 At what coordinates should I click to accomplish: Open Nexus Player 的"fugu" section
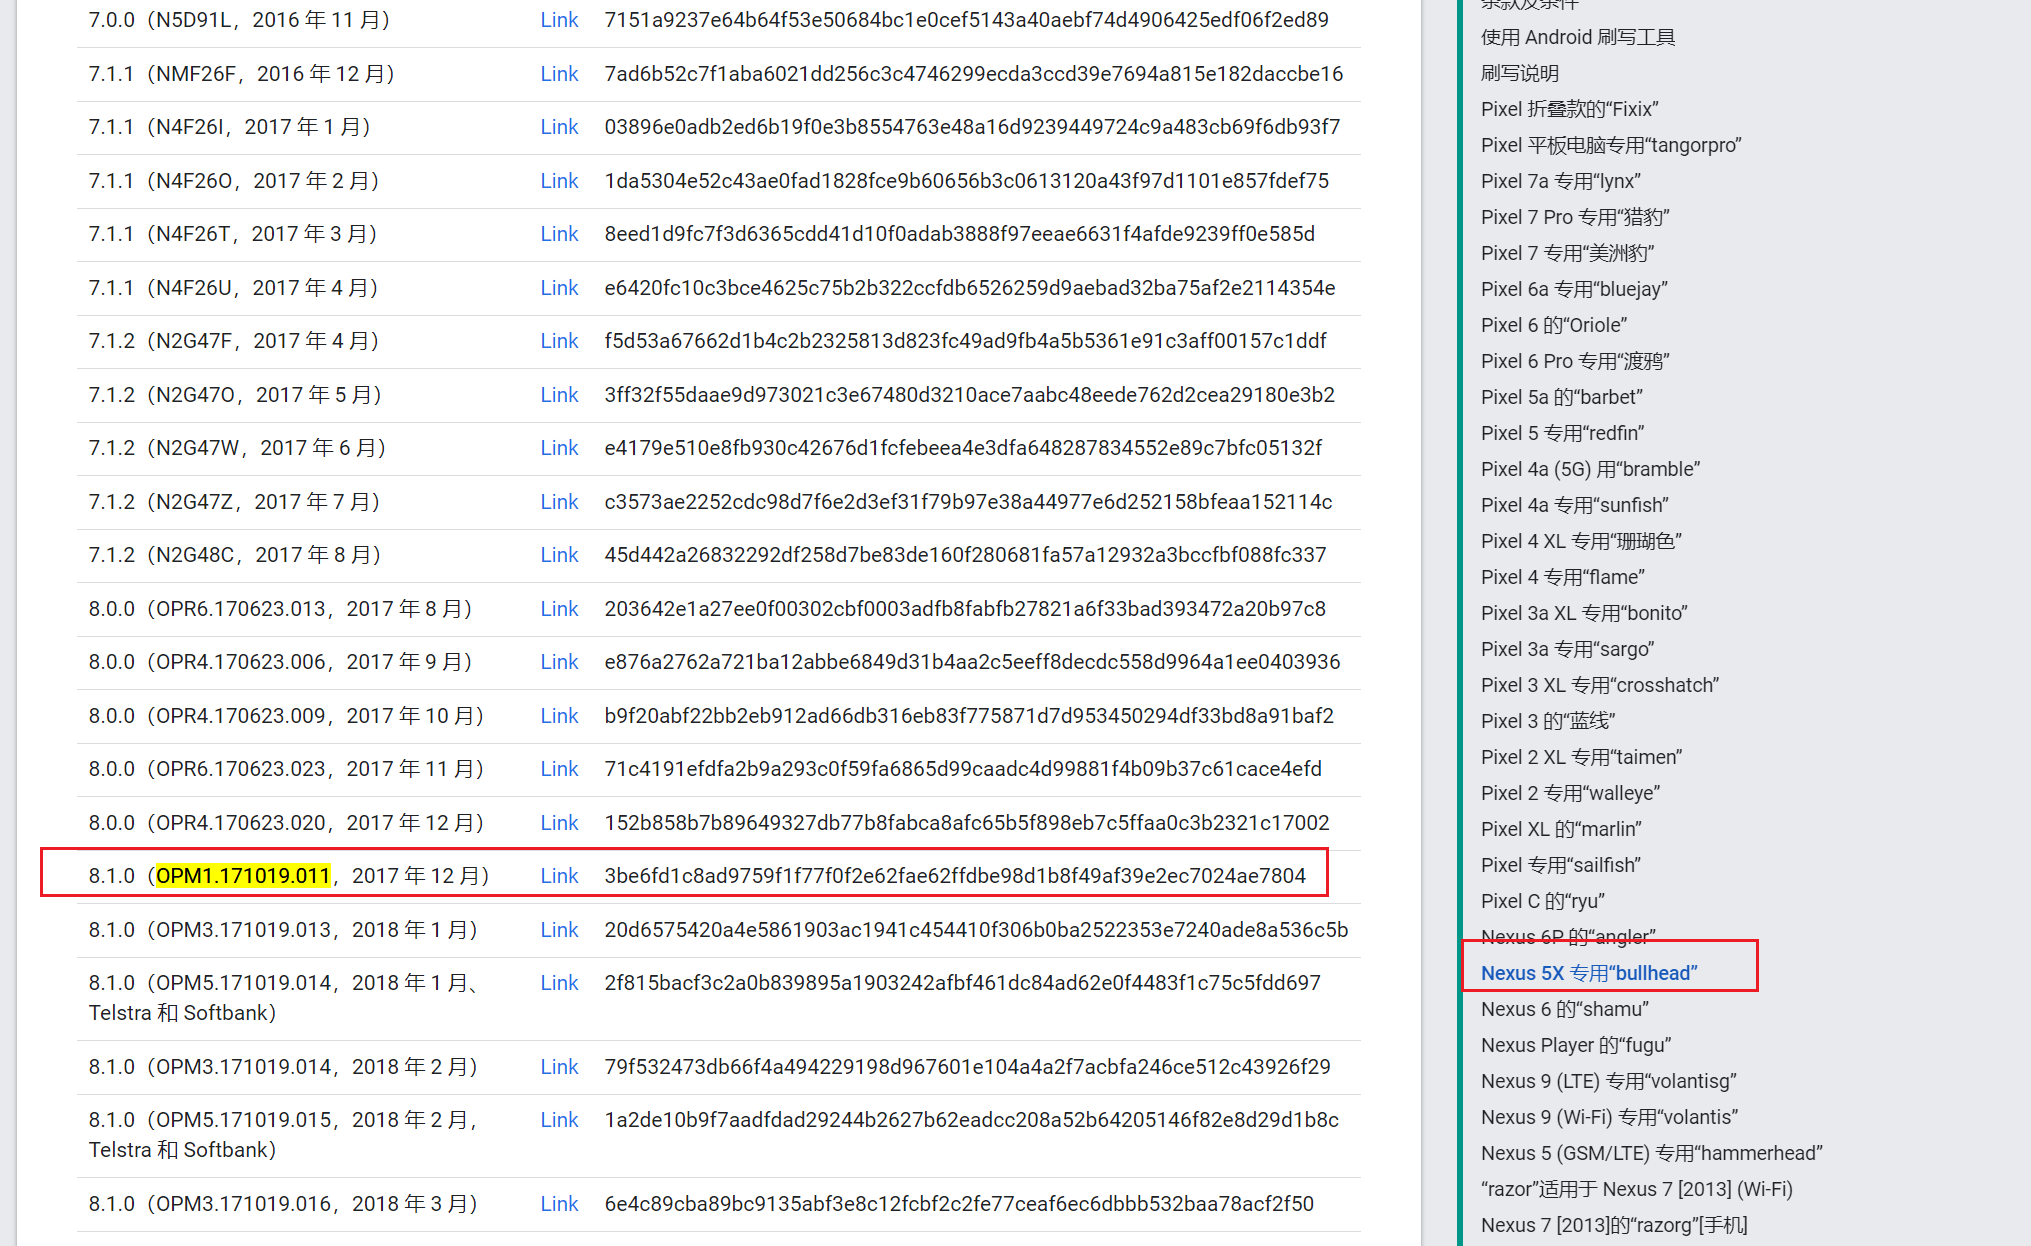pyautogui.click(x=1576, y=1045)
